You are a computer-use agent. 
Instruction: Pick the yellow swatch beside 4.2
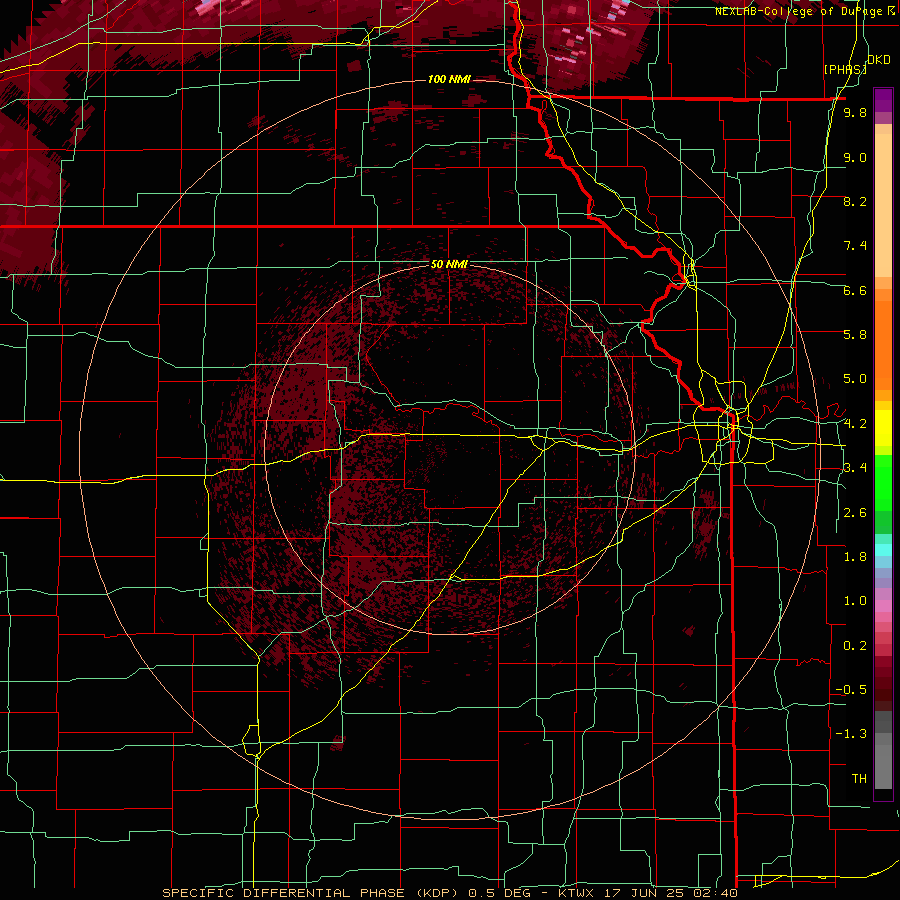883,428
